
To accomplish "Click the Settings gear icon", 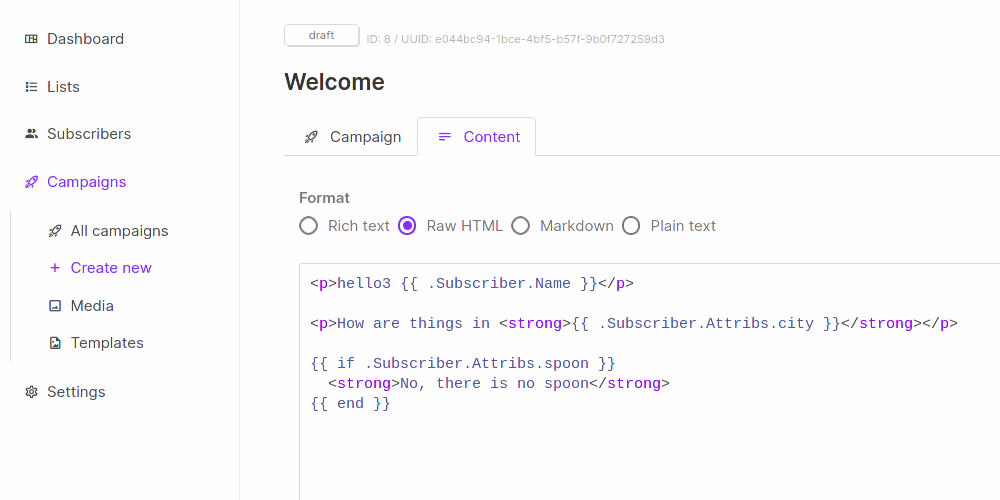I will tap(31, 392).
